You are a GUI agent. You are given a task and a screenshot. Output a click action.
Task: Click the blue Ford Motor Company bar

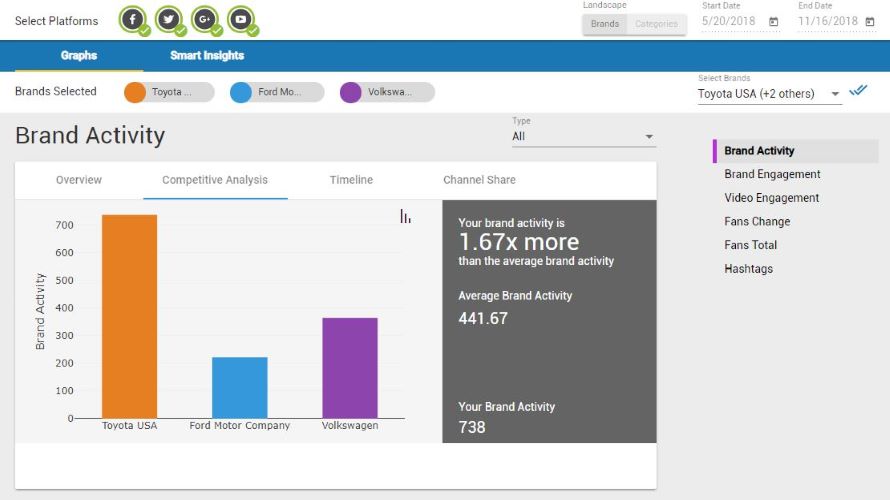(x=240, y=388)
